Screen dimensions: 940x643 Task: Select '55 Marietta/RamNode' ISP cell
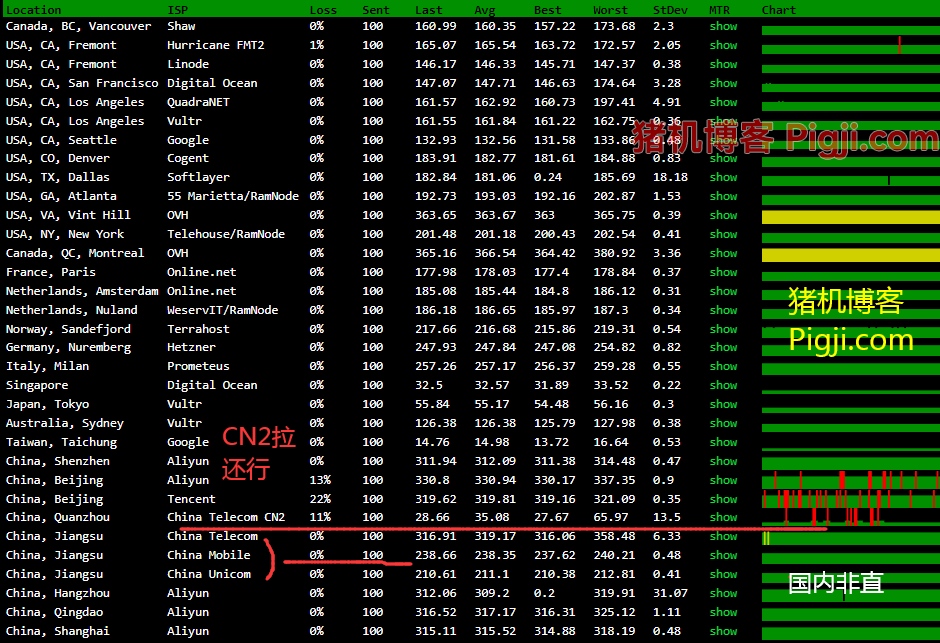(x=233, y=197)
